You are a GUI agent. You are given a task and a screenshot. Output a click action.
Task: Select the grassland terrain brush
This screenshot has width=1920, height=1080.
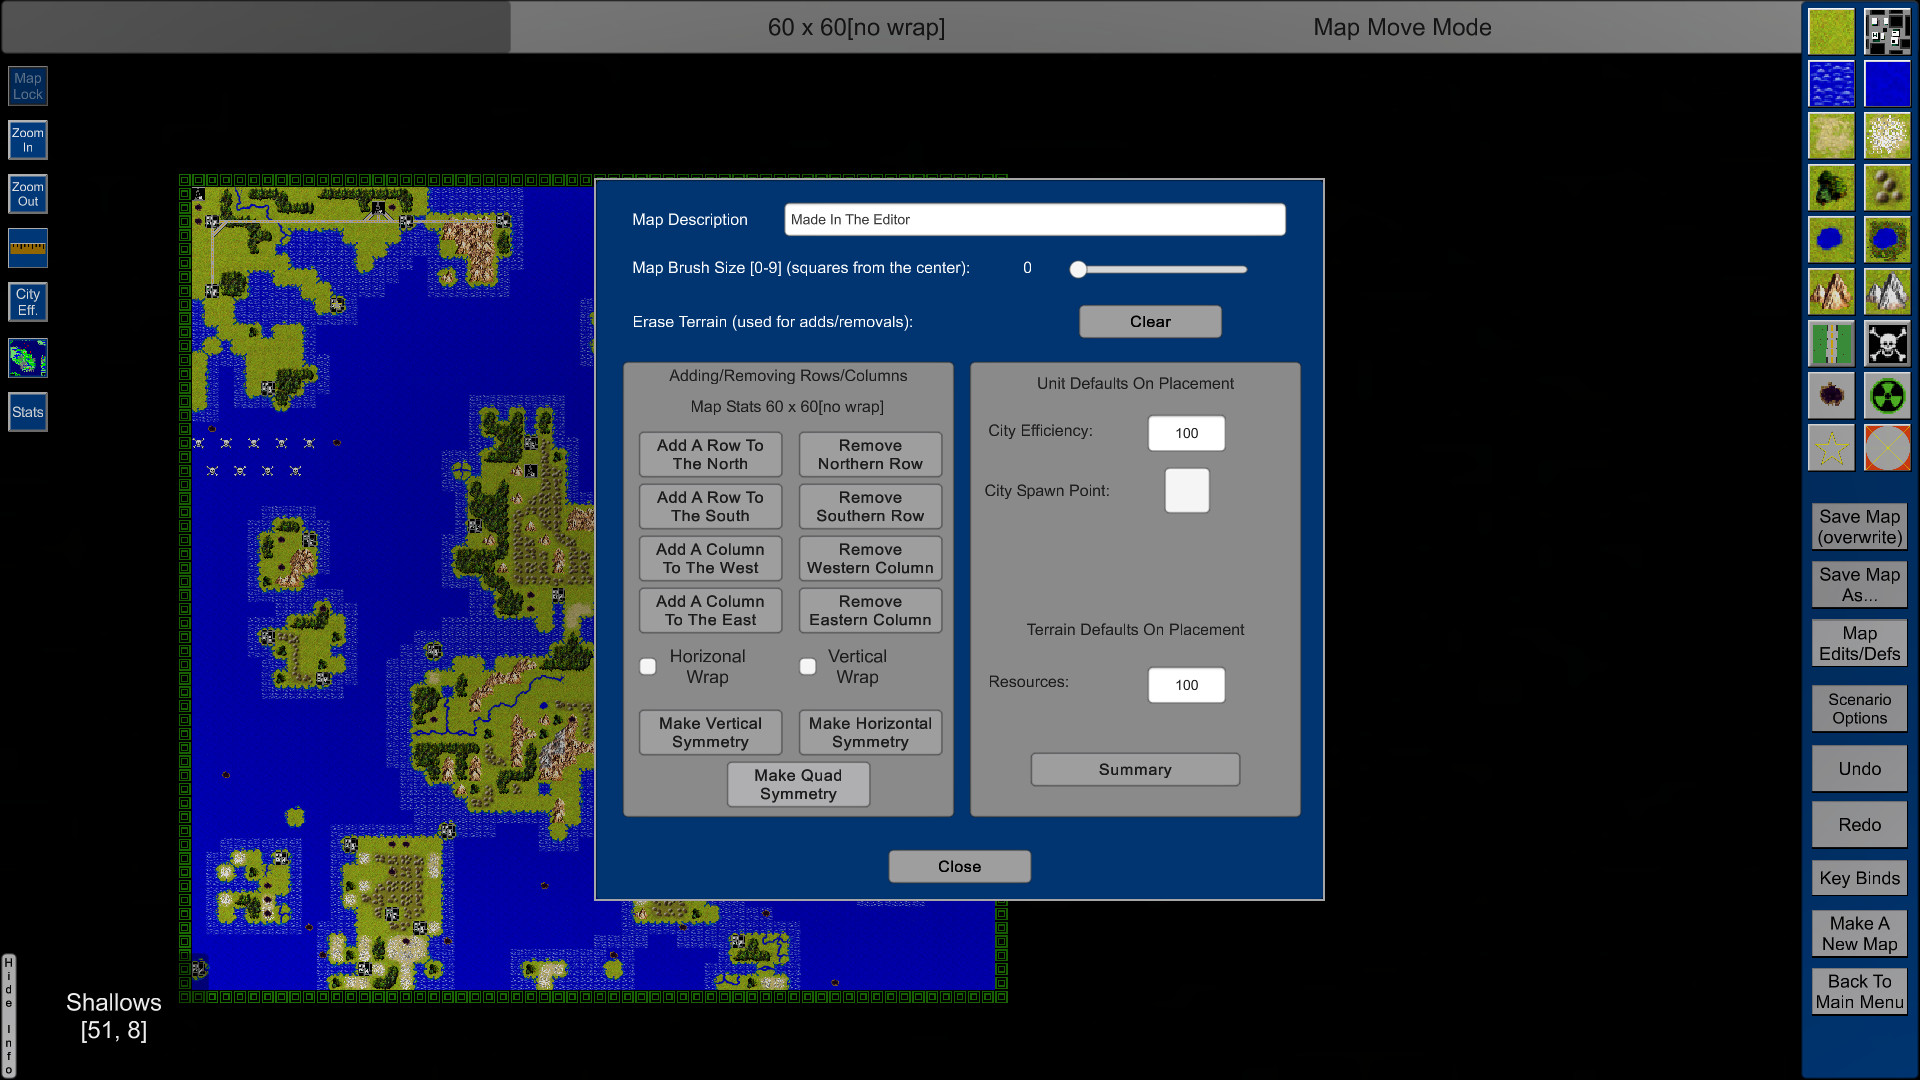[1830, 31]
